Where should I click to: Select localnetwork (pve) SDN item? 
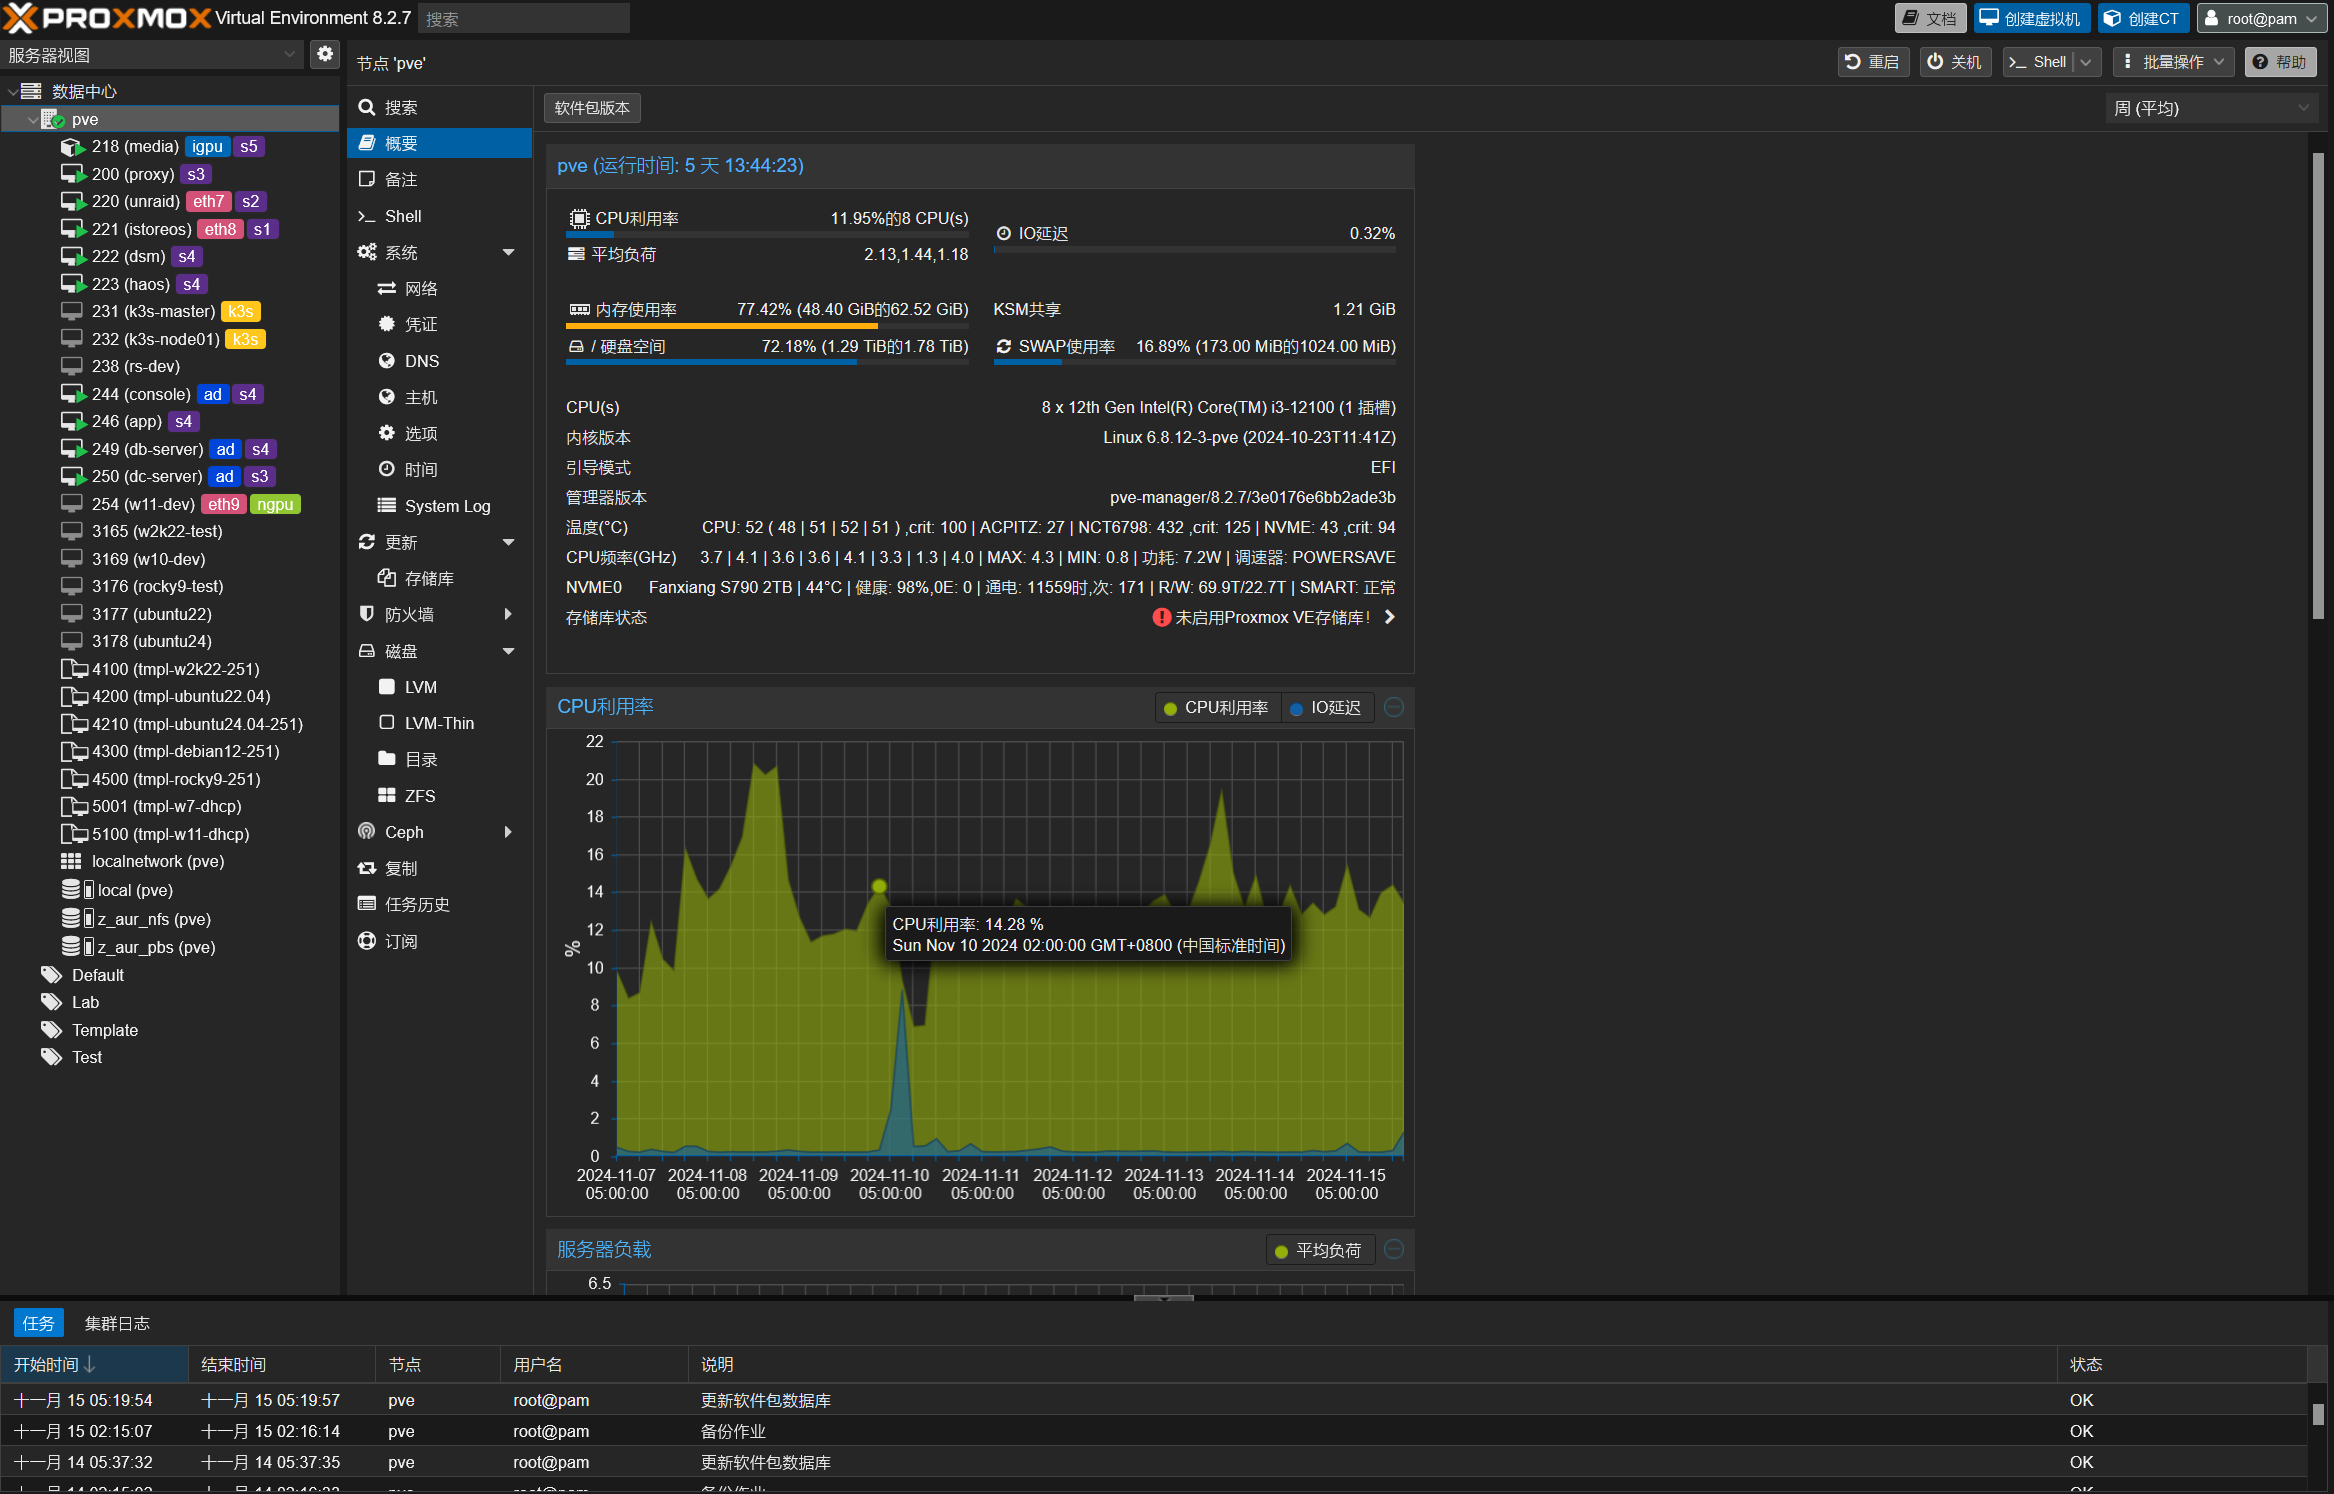170,862
